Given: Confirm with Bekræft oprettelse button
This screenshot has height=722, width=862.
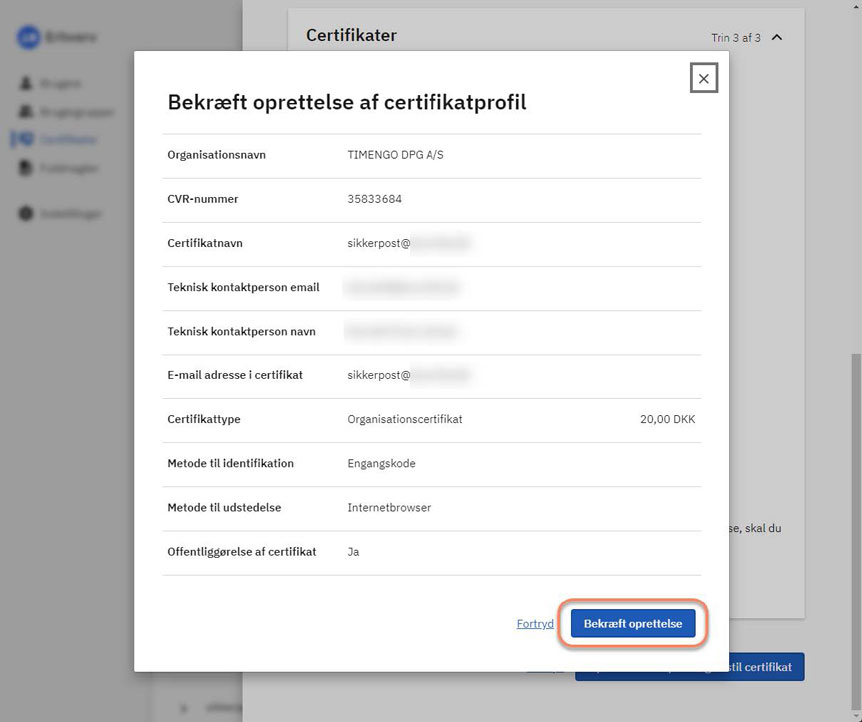Looking at the screenshot, I should pyautogui.click(x=633, y=624).
